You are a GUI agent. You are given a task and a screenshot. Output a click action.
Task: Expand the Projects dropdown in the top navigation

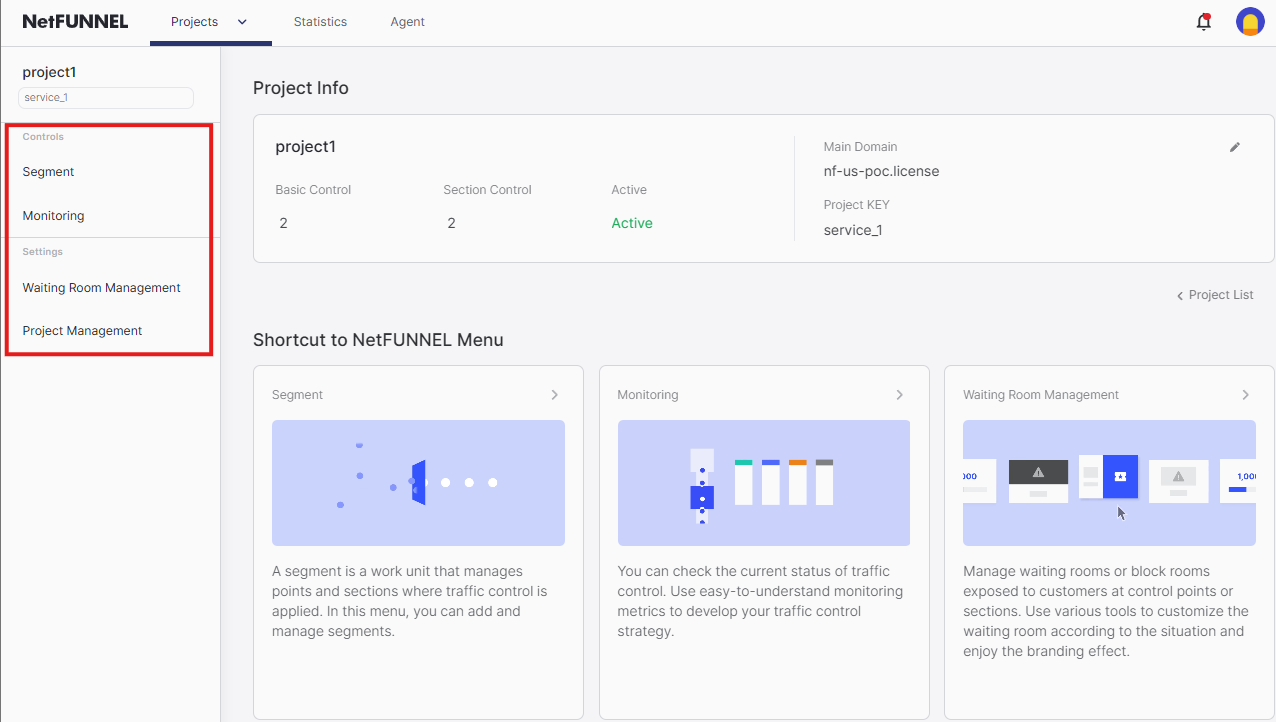[x=240, y=20]
